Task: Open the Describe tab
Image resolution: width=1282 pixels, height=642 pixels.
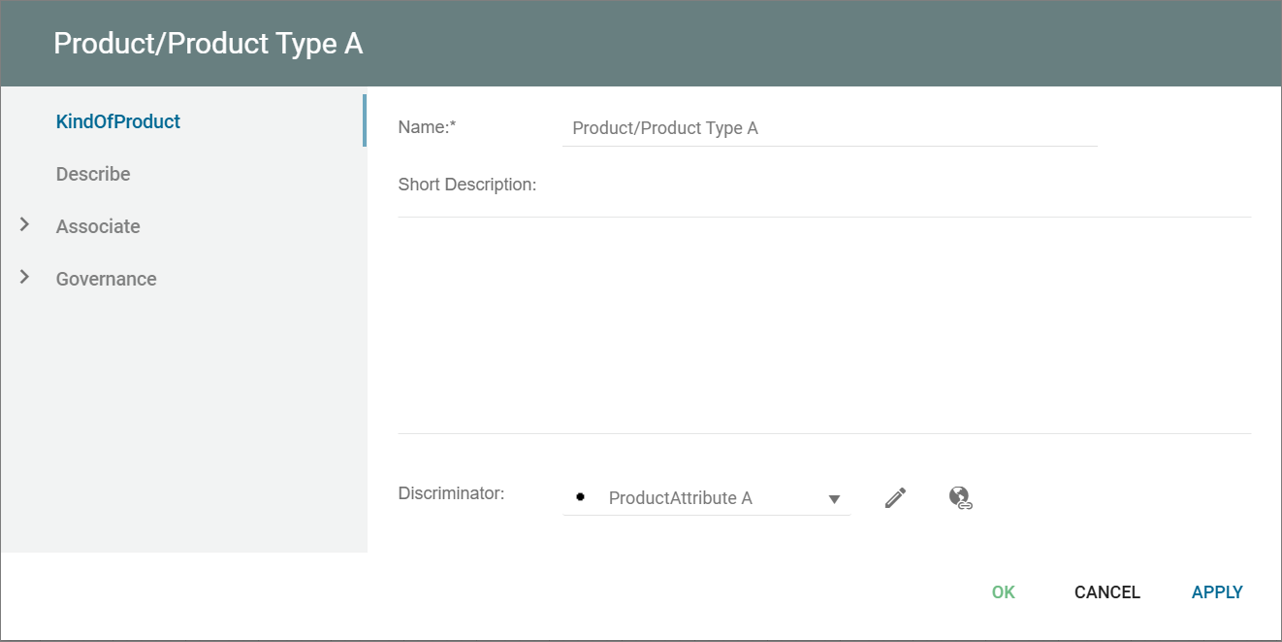Action: (93, 174)
